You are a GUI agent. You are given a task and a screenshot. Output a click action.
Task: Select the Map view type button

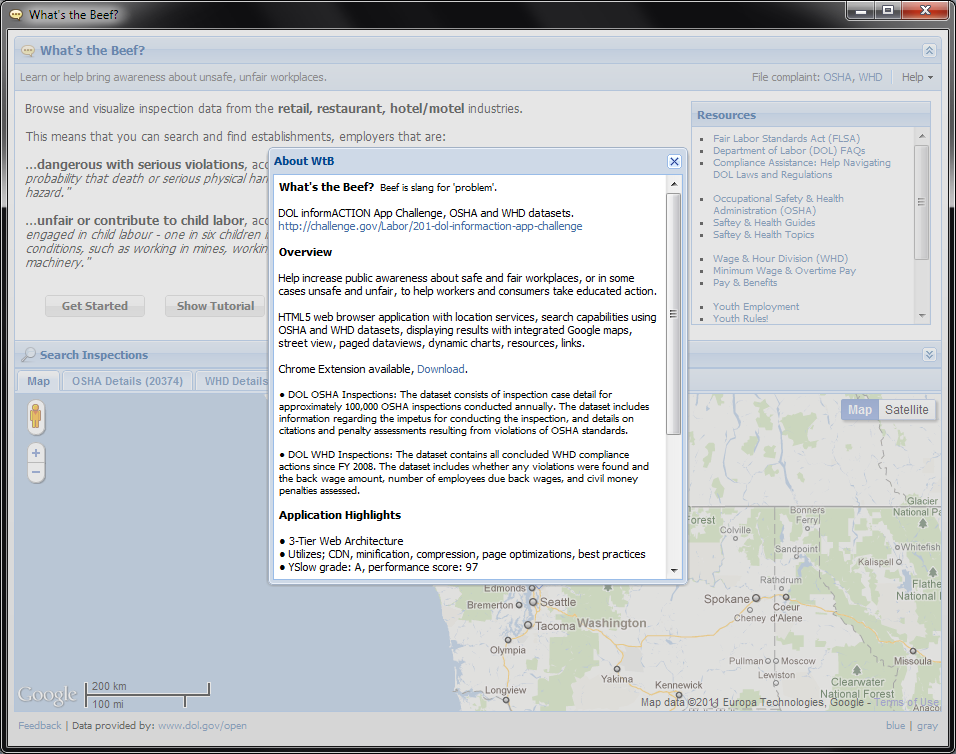[860, 410]
